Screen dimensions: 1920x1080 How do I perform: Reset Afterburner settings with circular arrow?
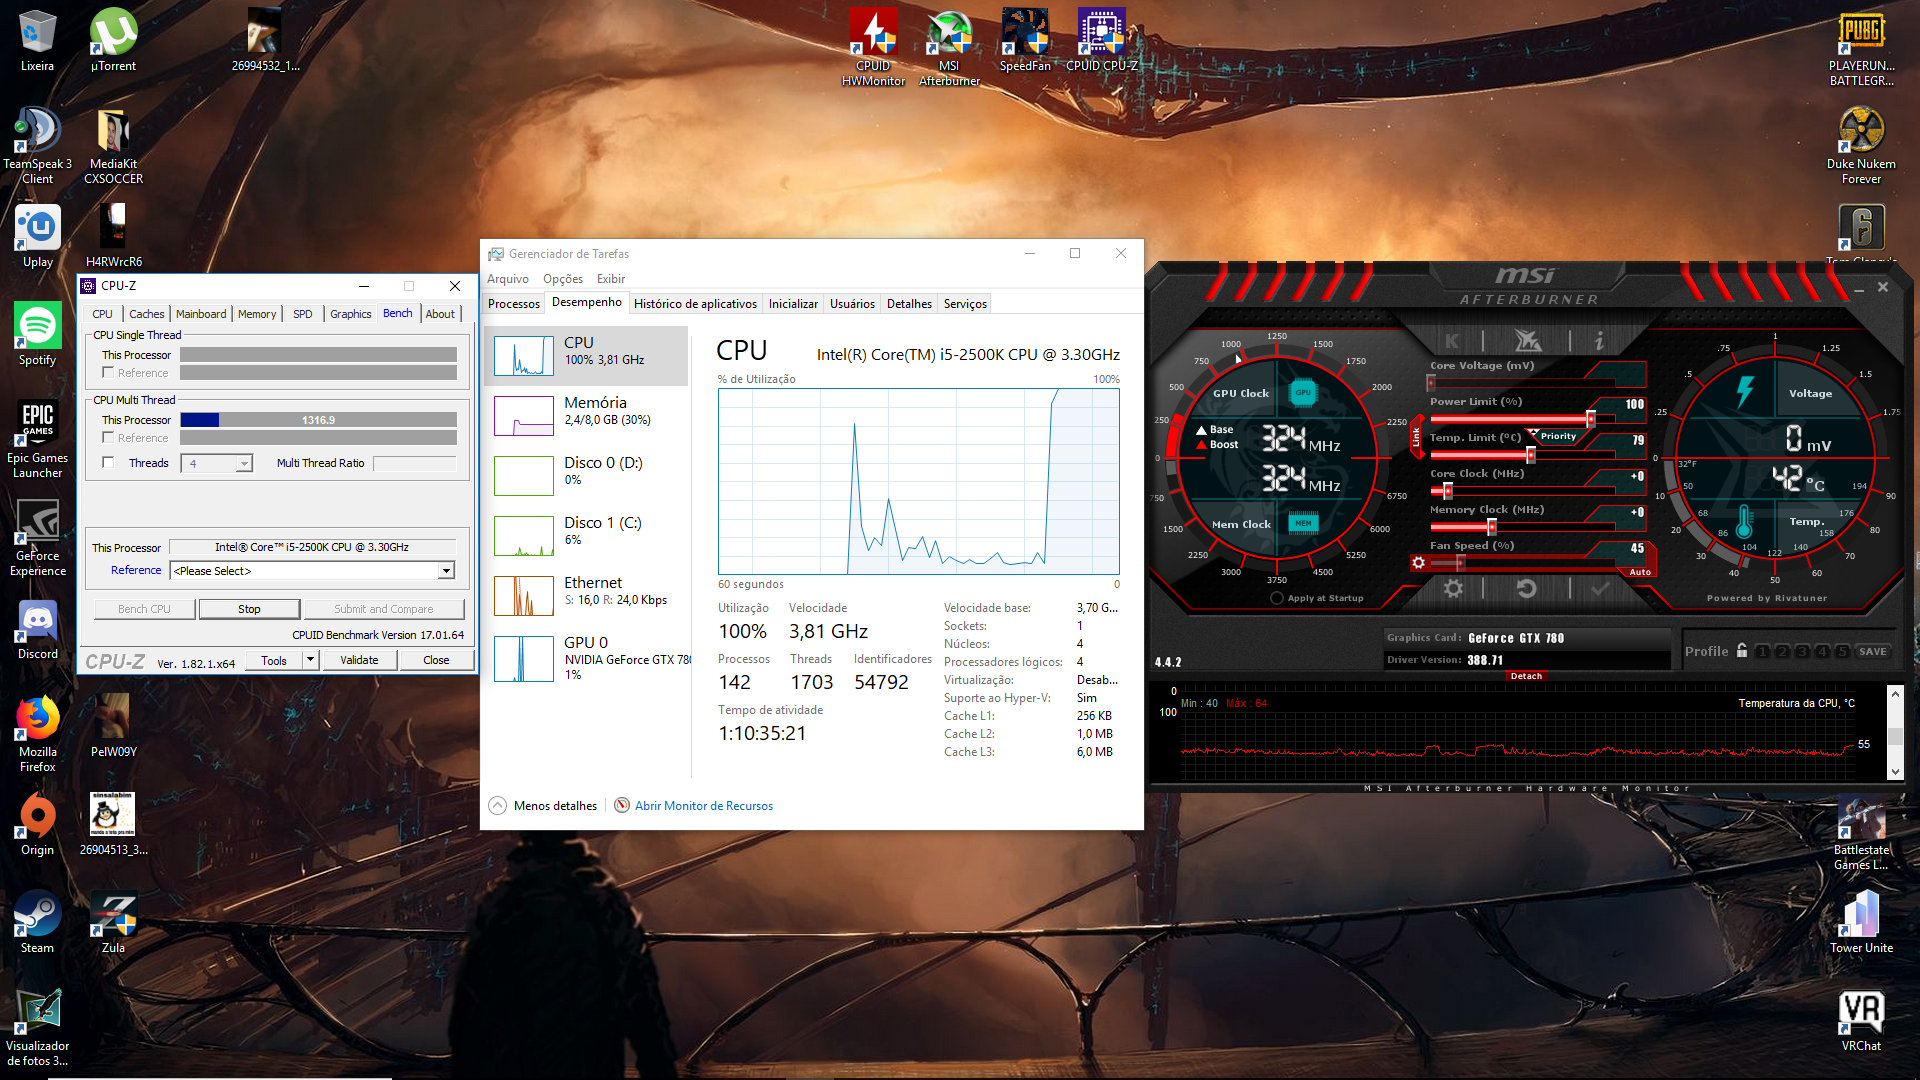click(x=1526, y=589)
